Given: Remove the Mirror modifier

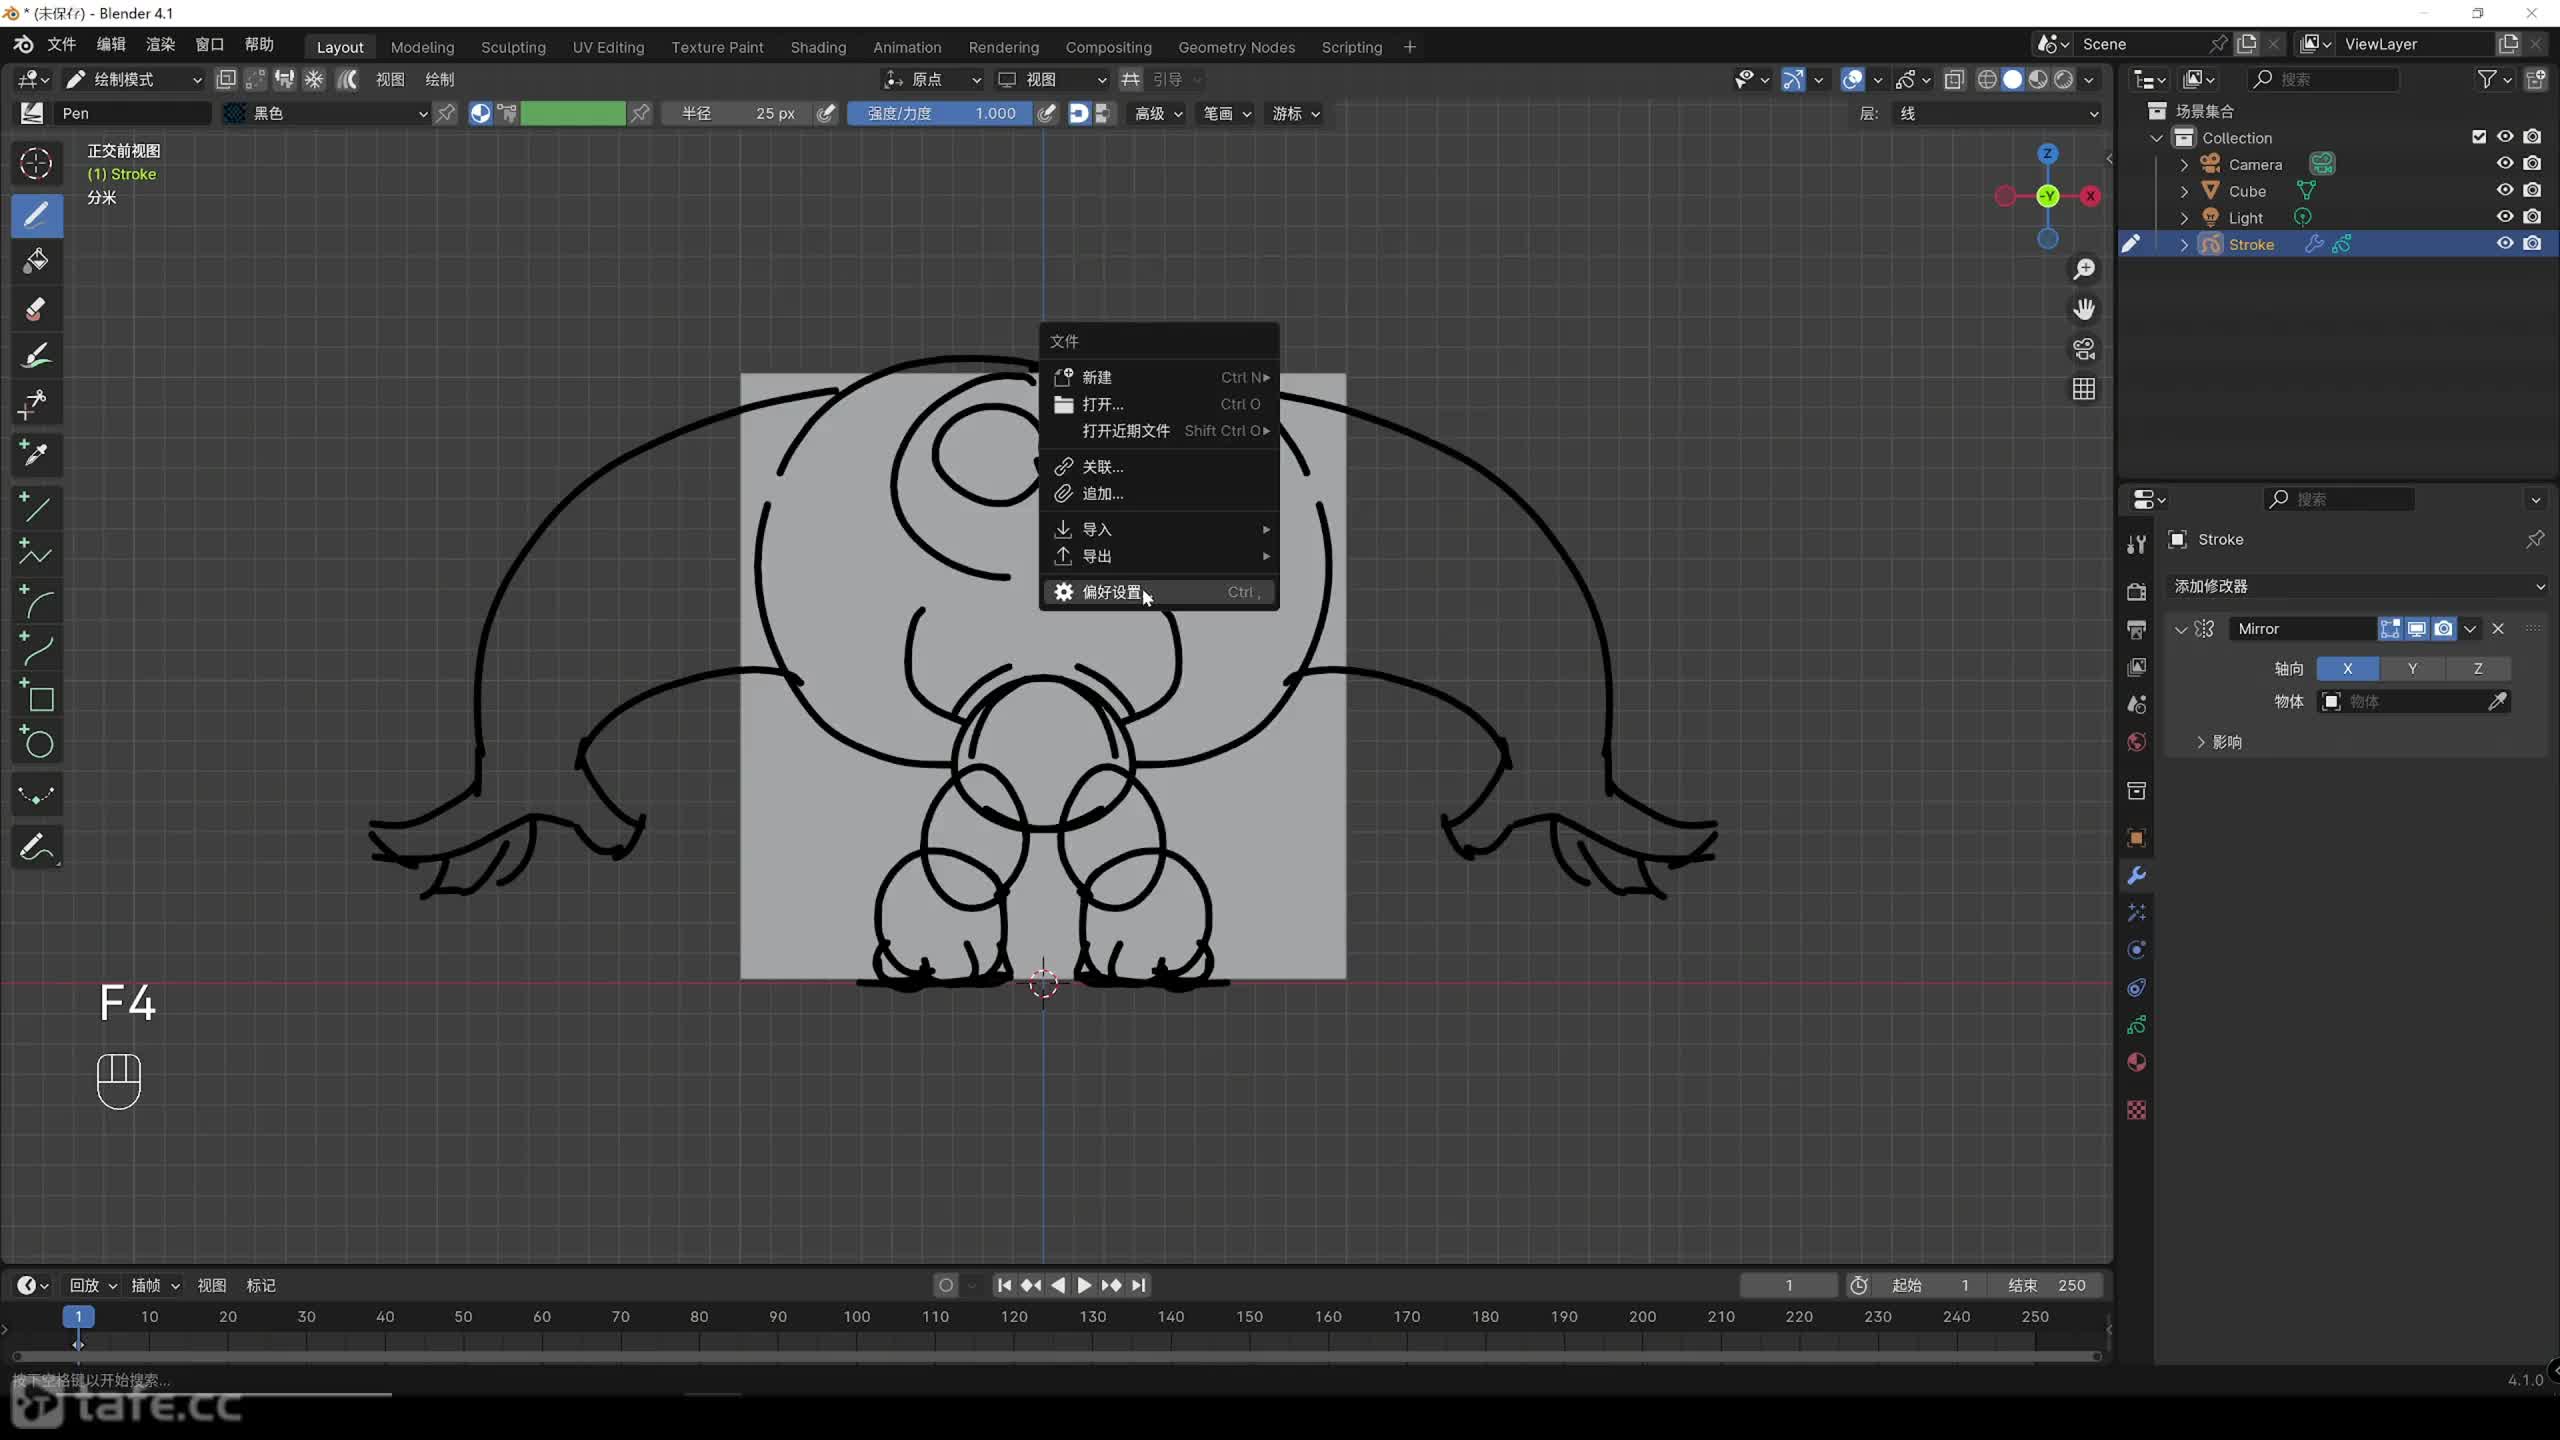Looking at the screenshot, I should pos(2498,629).
